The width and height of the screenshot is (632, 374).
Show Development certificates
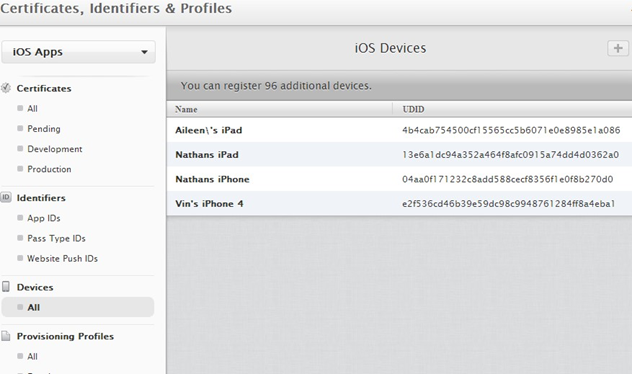coord(55,149)
